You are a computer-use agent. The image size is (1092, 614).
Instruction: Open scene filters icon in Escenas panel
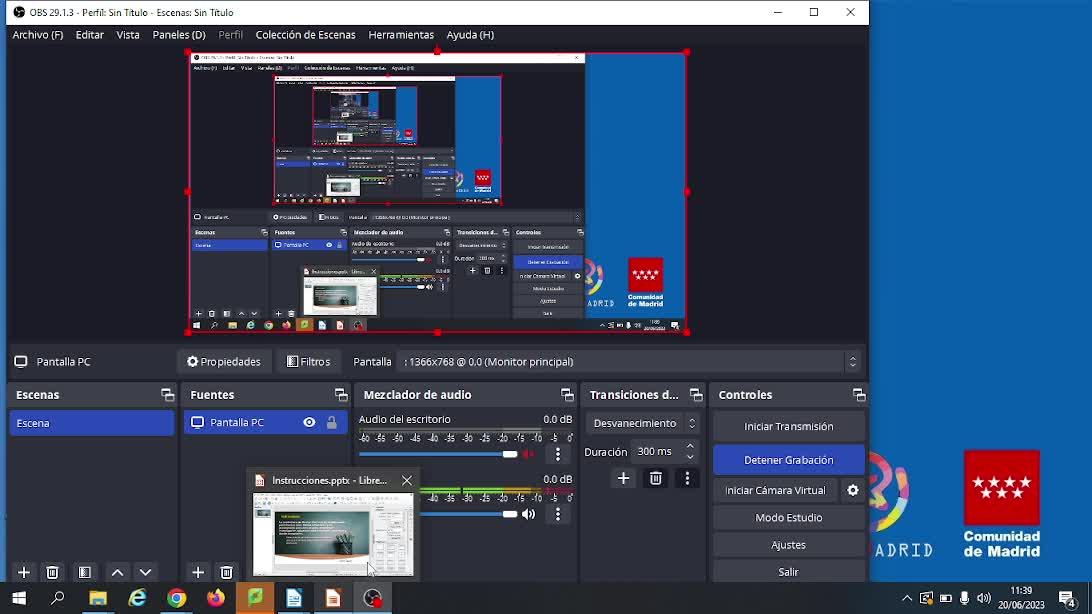tap(85, 572)
